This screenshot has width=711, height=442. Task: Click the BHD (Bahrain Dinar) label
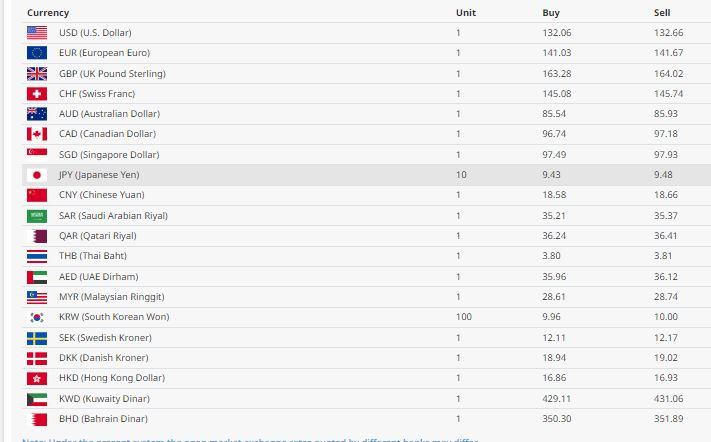103,419
